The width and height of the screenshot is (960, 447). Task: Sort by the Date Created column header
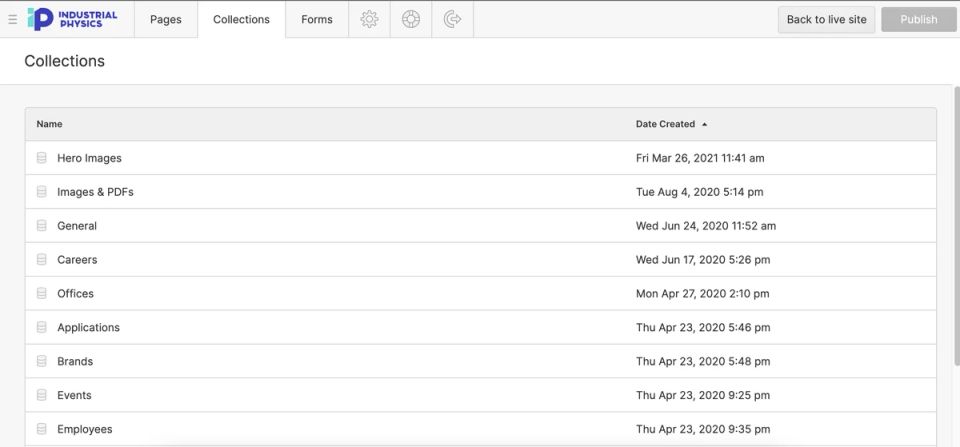pyautogui.click(x=665, y=124)
